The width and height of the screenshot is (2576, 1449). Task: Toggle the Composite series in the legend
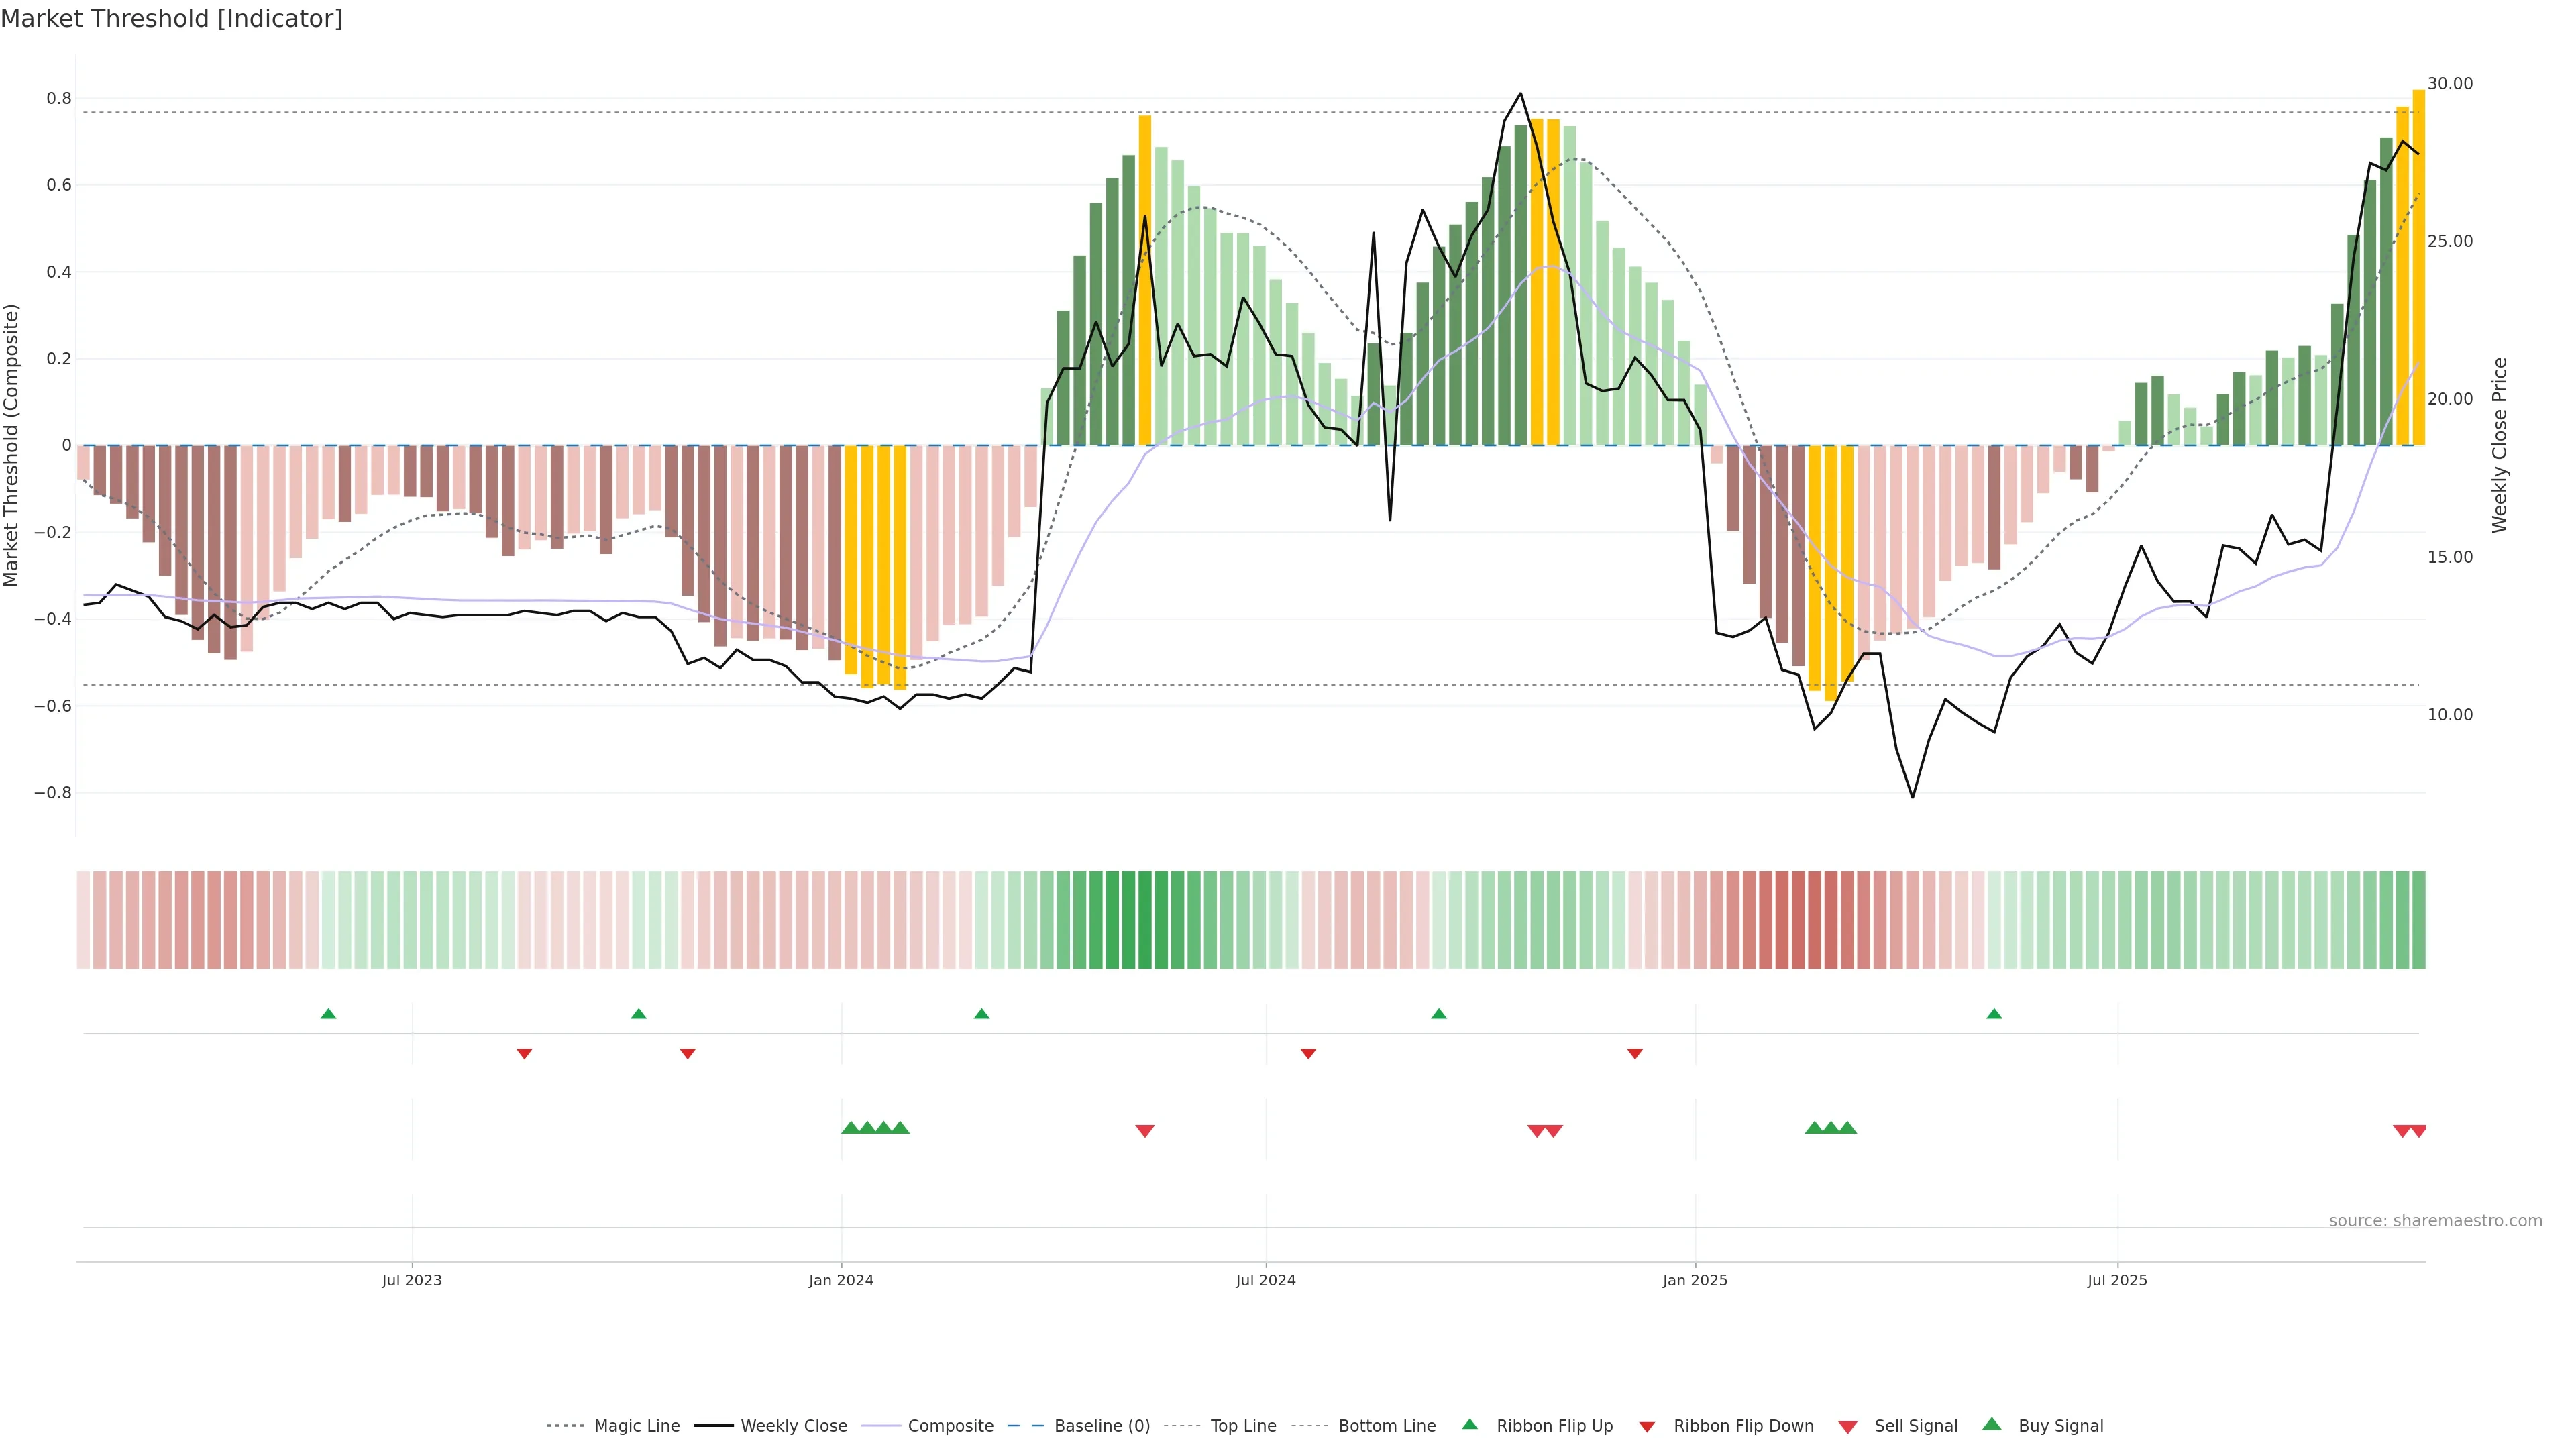[950, 1426]
